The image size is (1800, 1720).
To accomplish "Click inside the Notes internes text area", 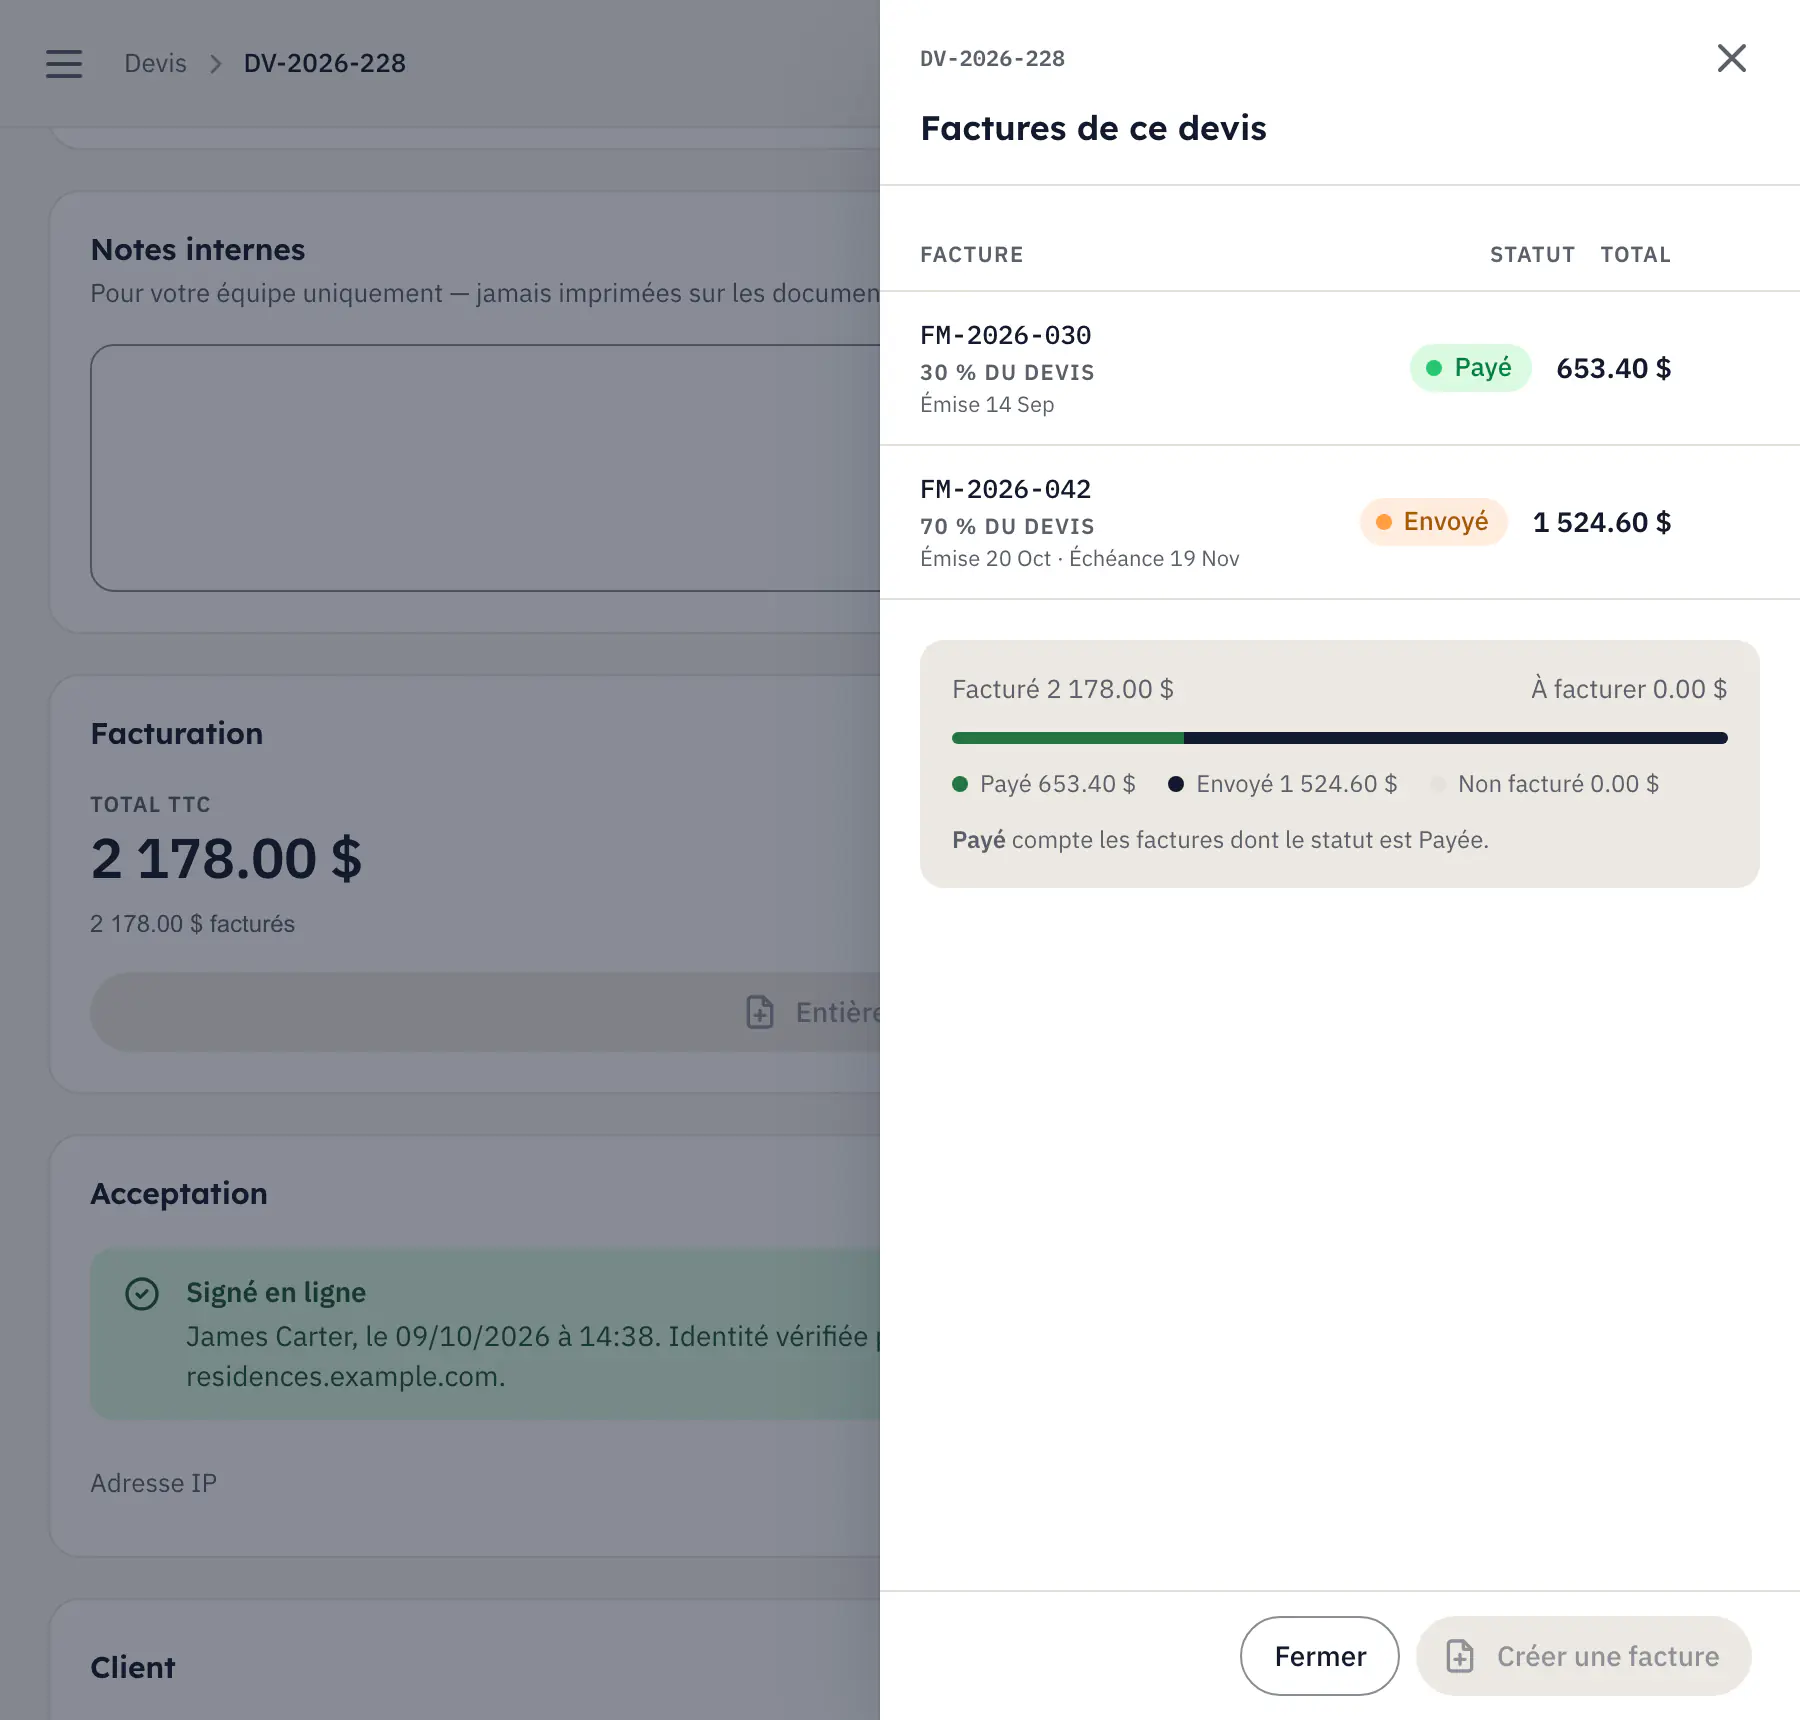I will (x=485, y=468).
